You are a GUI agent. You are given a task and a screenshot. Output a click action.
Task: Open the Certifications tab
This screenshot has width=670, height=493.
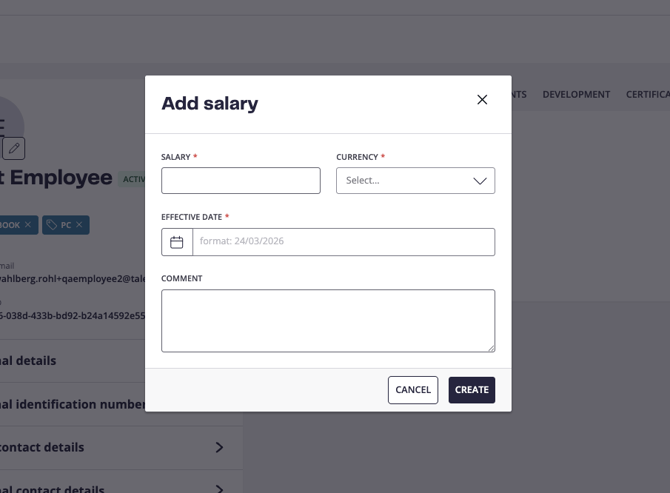(x=647, y=95)
